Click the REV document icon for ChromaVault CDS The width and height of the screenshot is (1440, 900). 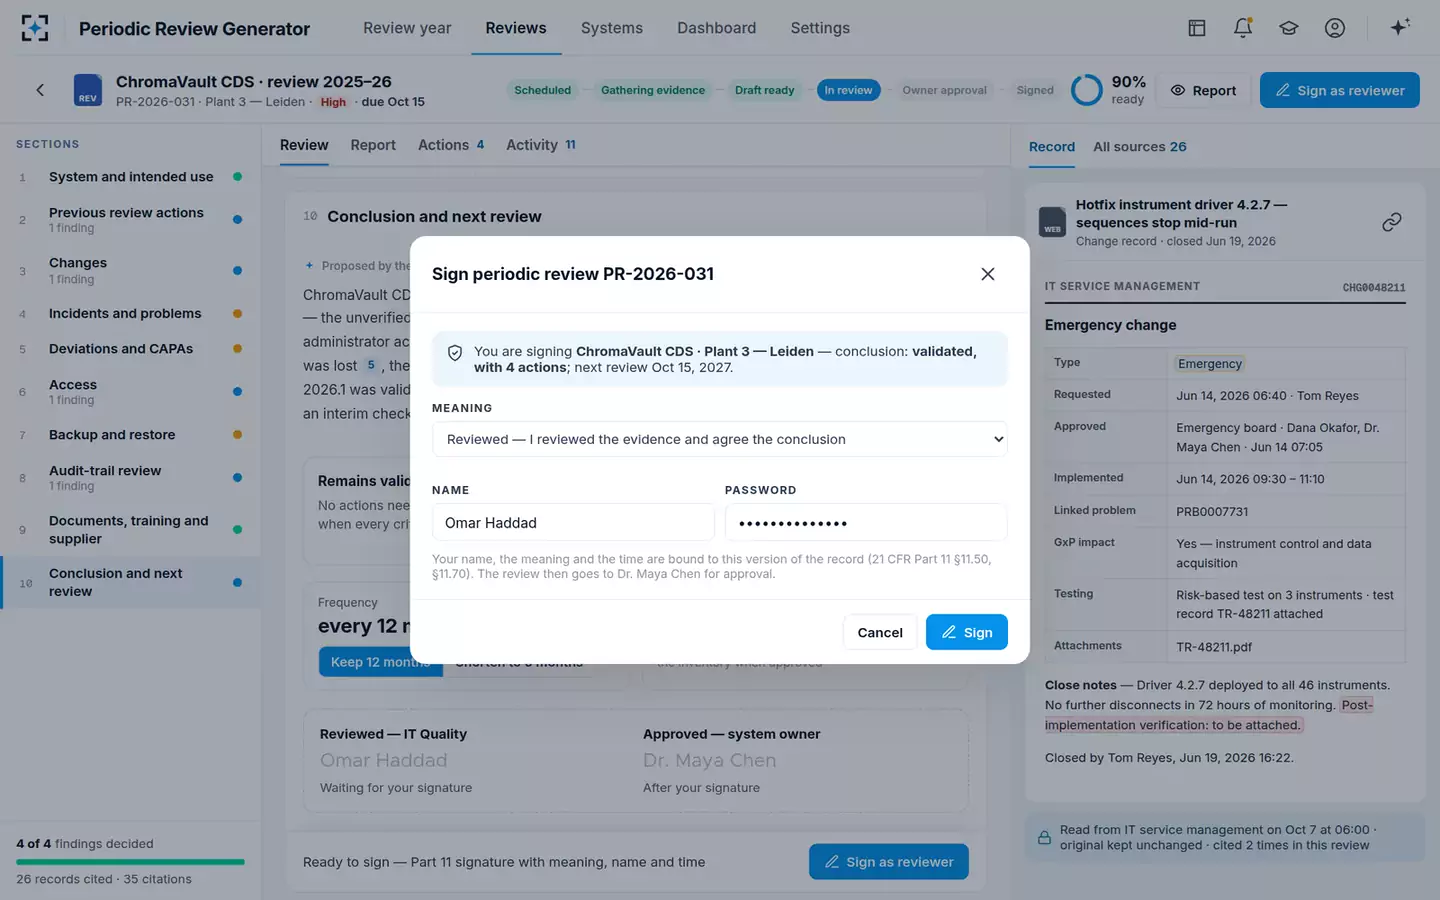[88, 90]
